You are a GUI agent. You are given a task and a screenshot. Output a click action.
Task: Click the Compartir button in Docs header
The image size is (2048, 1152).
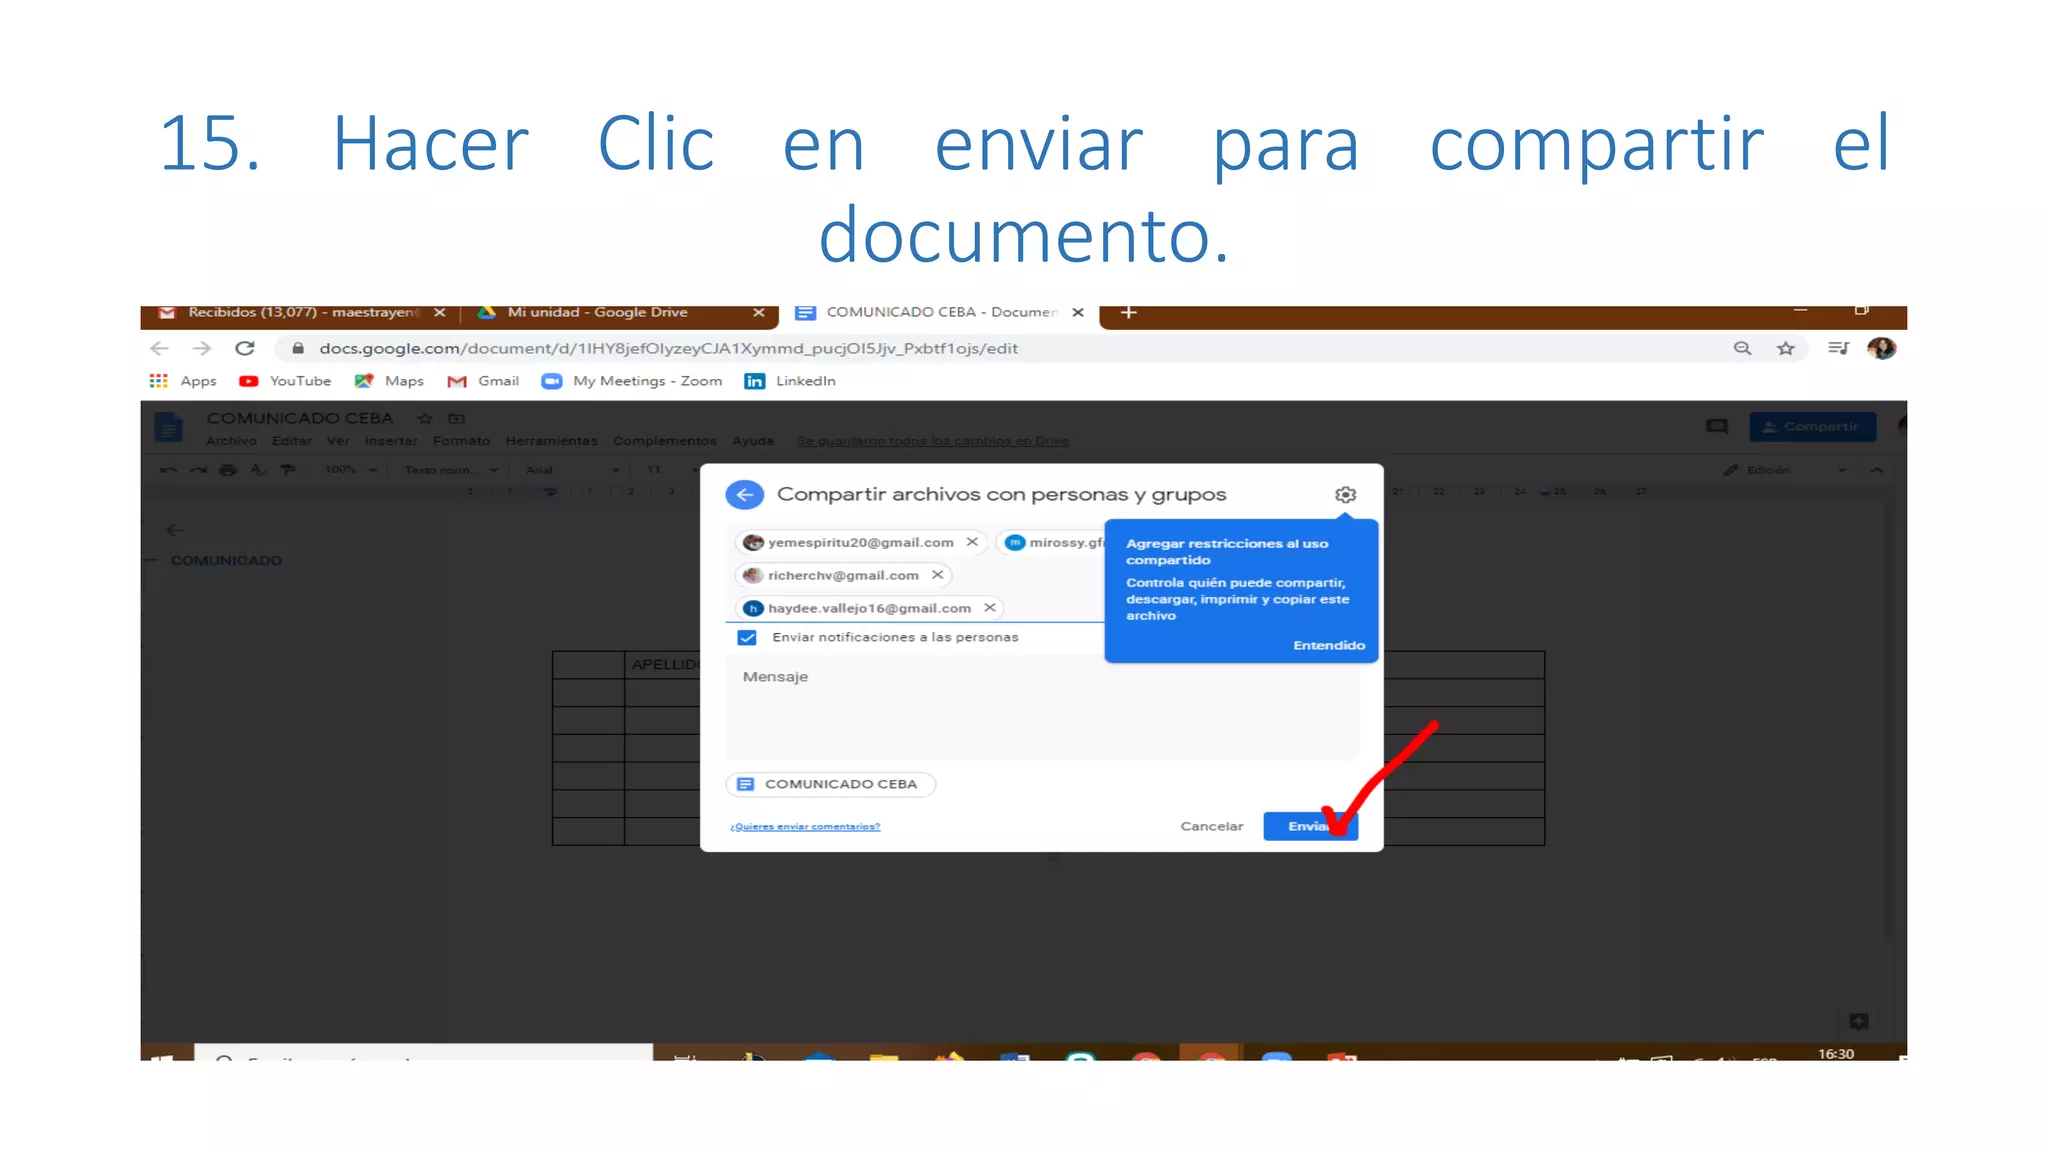[x=1812, y=426]
